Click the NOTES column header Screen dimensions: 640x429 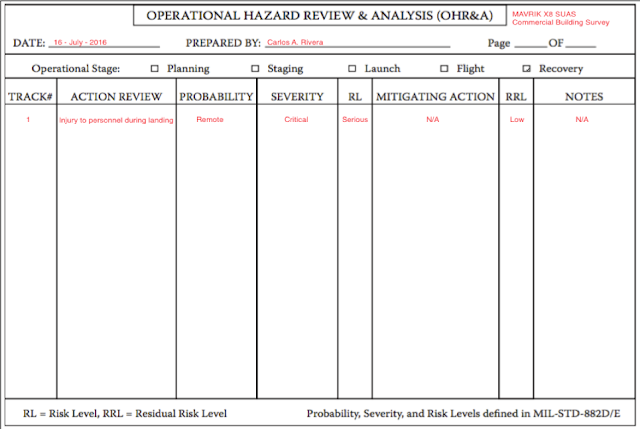point(584,97)
